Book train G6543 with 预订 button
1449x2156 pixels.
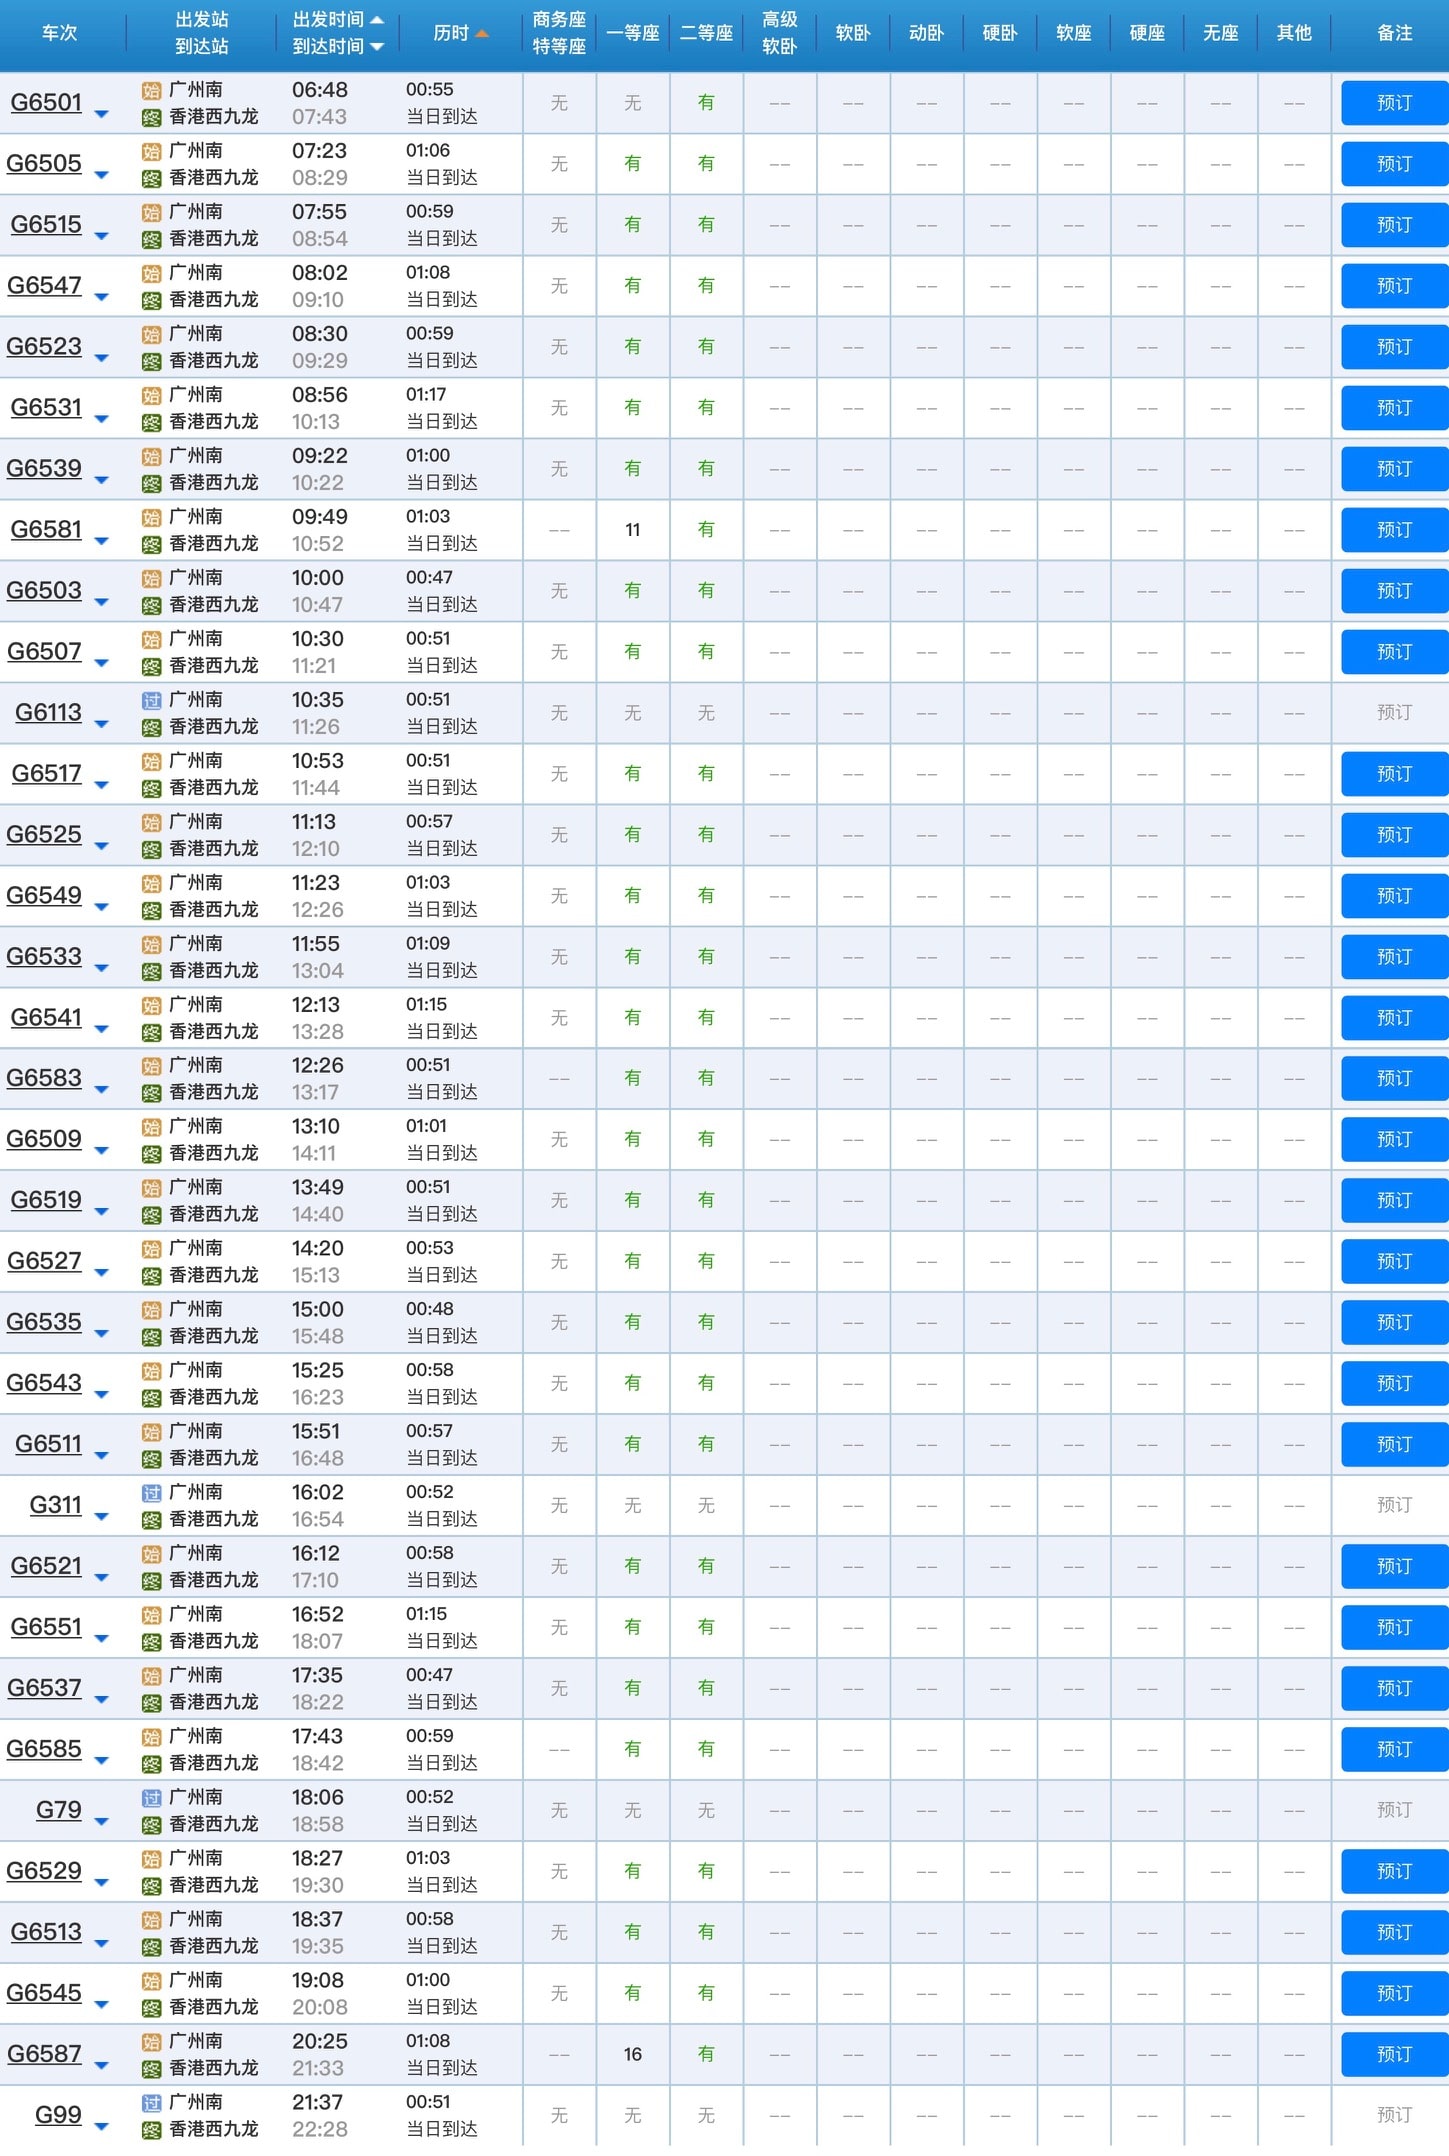[1394, 1383]
